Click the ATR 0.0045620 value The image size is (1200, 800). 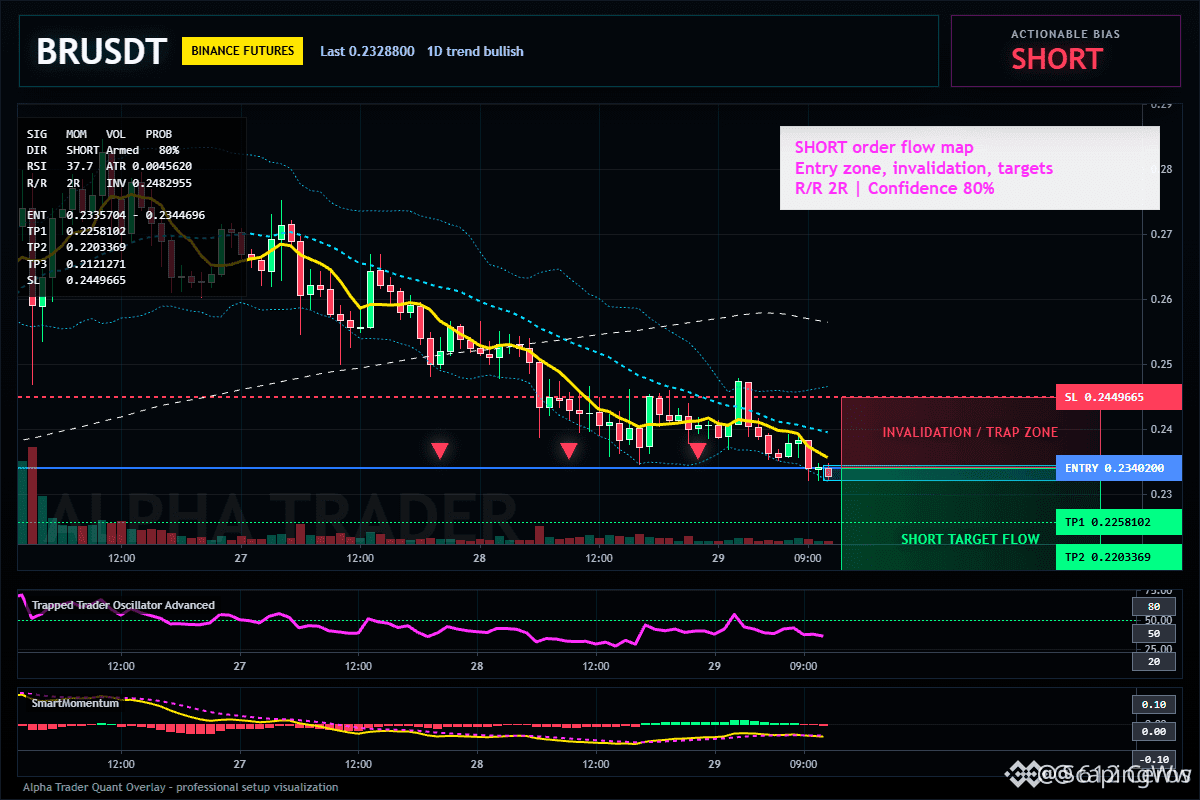pos(149,166)
